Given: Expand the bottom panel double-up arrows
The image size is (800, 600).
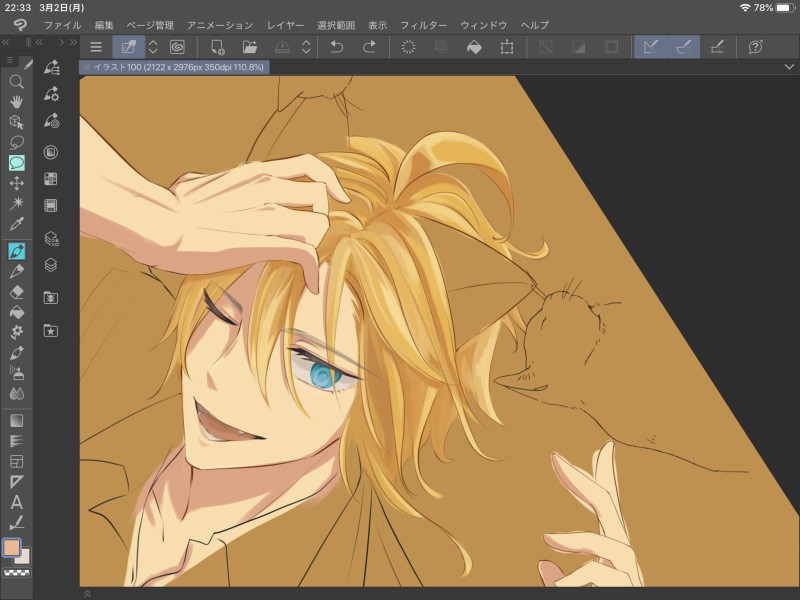Looking at the screenshot, I should [x=87, y=594].
